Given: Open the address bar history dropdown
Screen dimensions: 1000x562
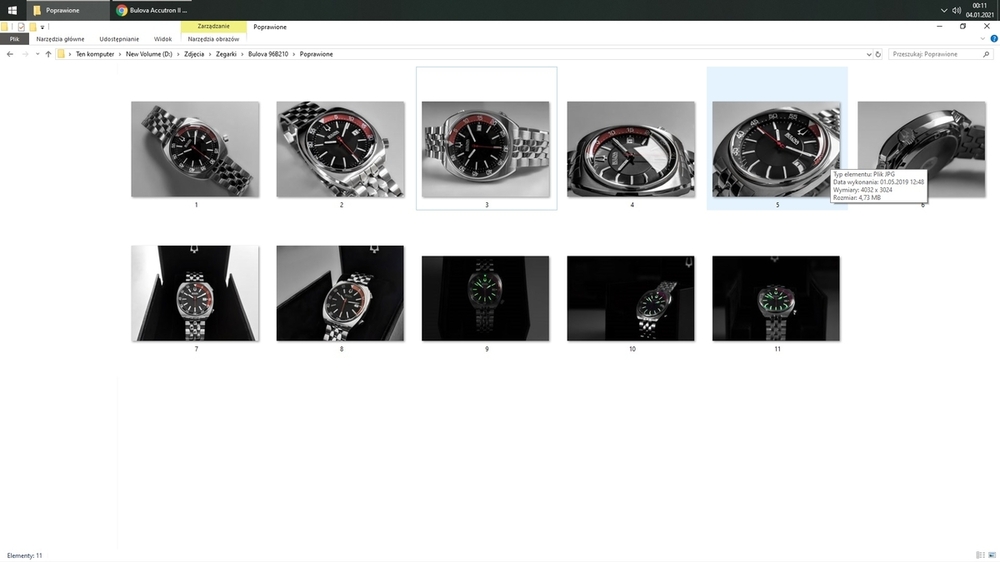Looking at the screenshot, I should point(867,54).
